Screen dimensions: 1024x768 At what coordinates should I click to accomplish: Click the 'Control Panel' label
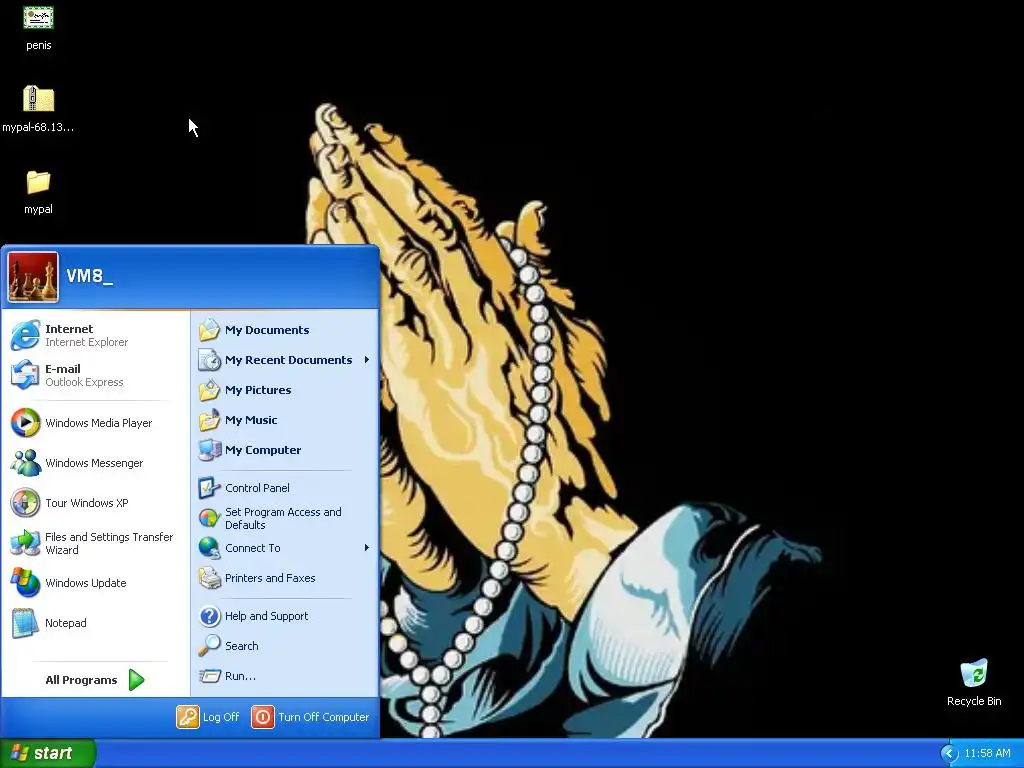point(257,488)
